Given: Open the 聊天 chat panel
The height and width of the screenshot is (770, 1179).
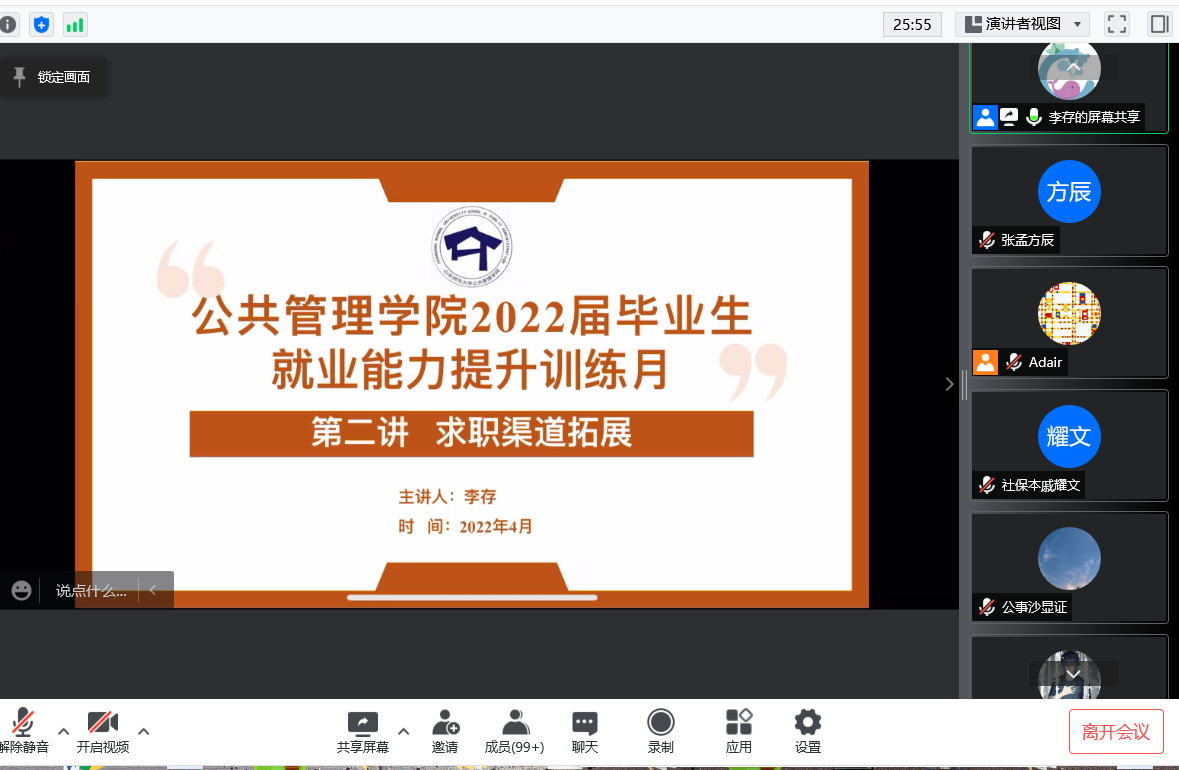Looking at the screenshot, I should click(x=585, y=731).
